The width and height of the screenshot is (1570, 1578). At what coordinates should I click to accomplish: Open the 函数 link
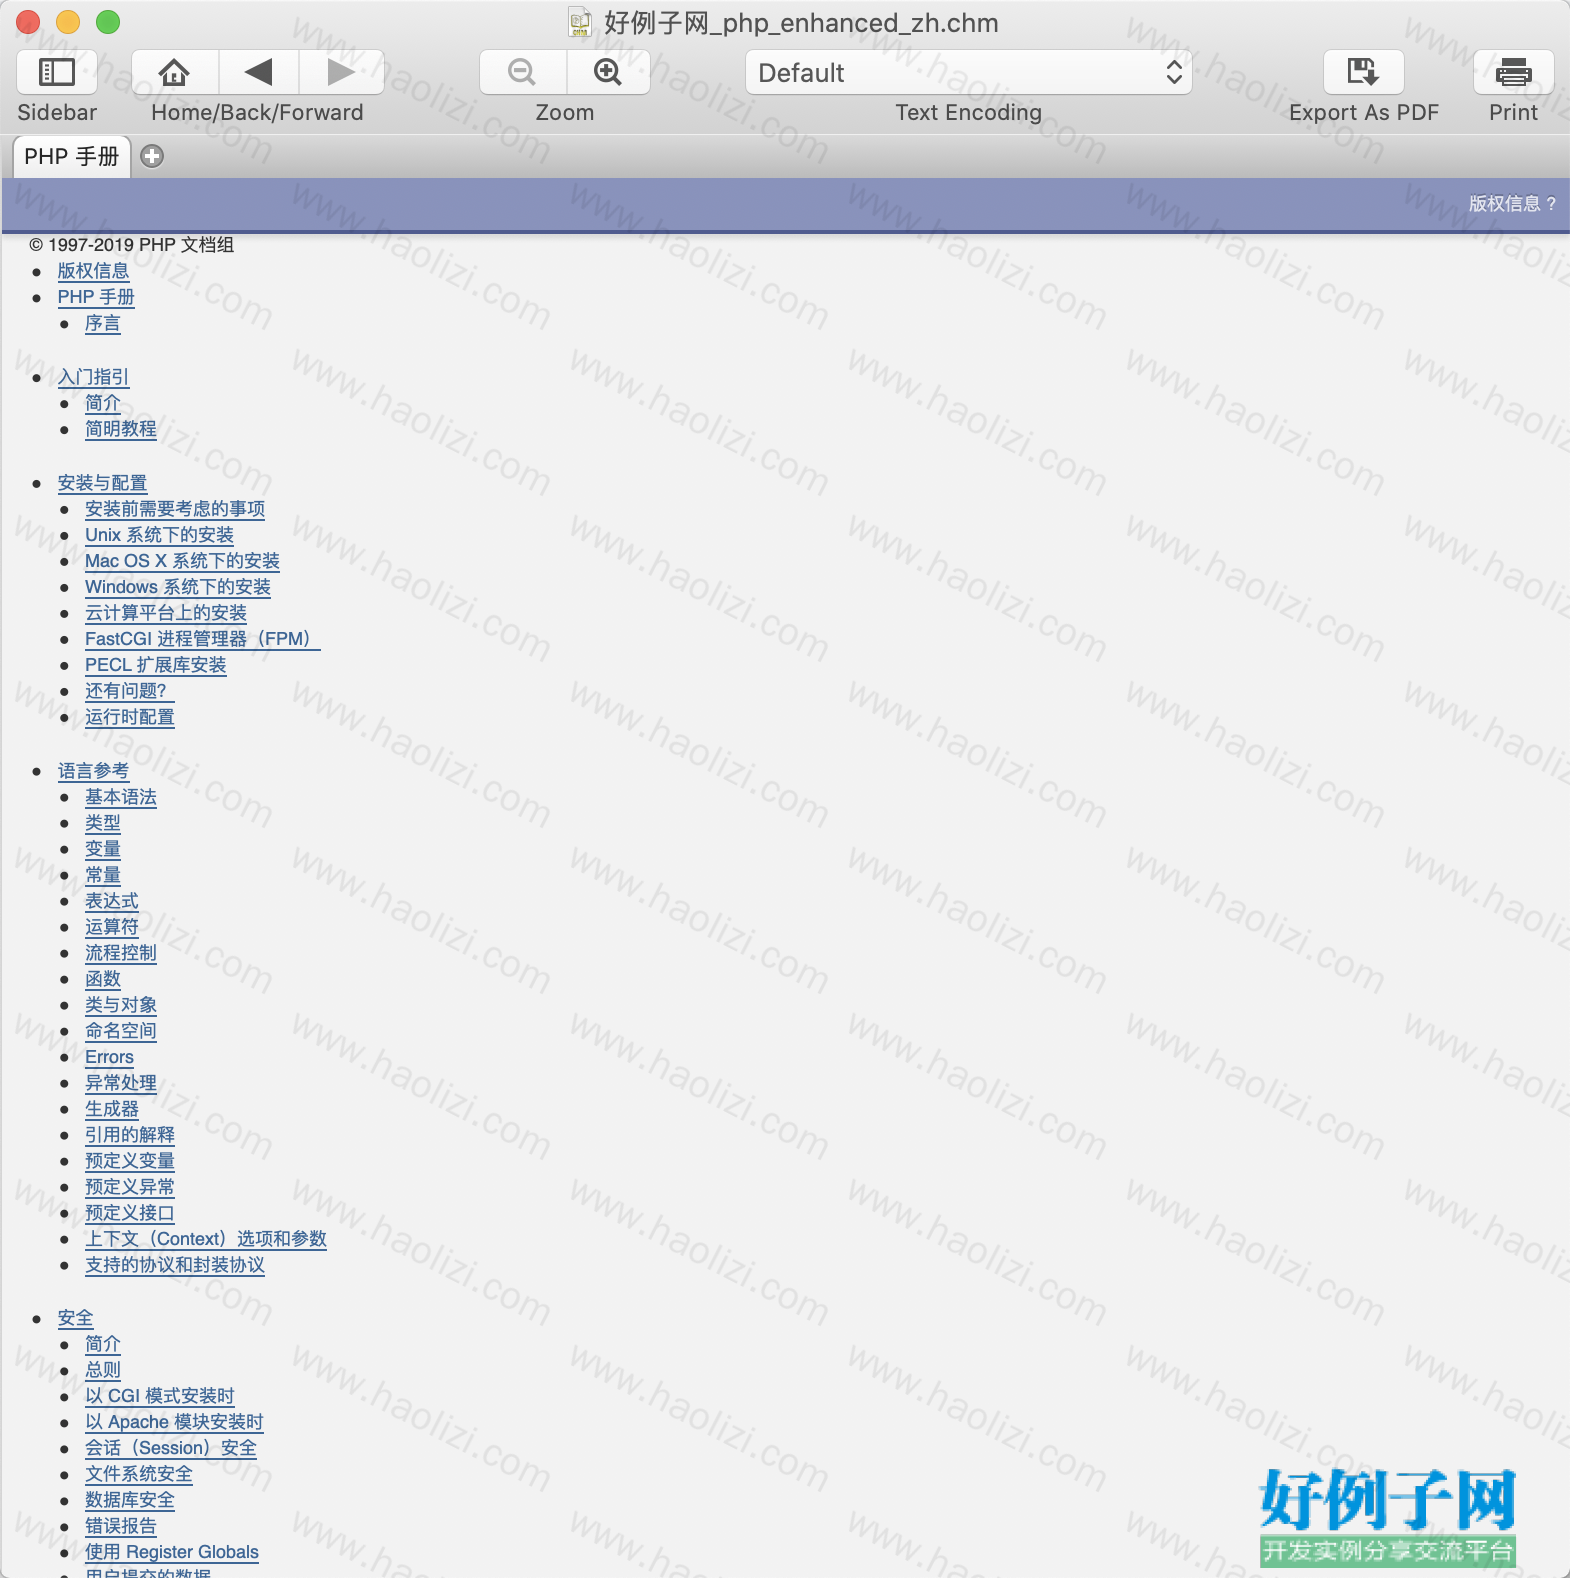[x=102, y=979]
